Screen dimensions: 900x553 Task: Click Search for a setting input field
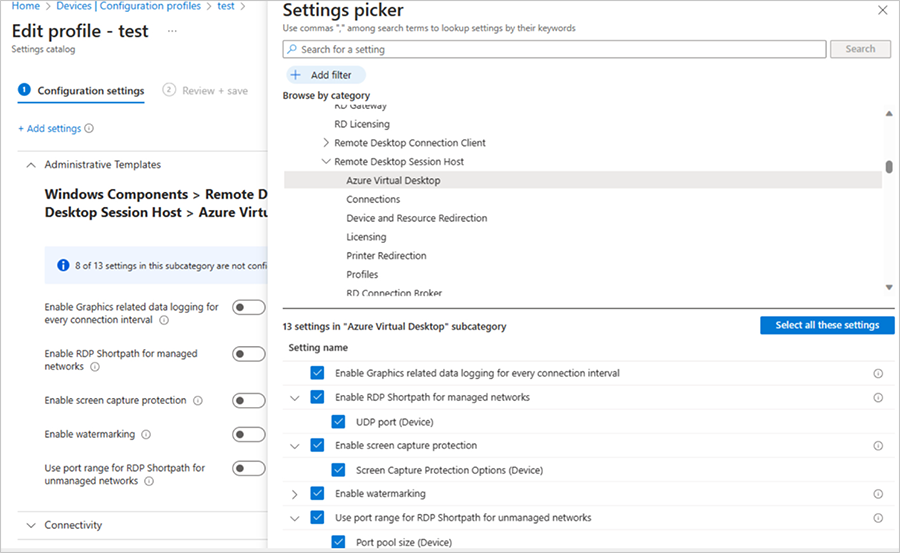click(x=554, y=49)
